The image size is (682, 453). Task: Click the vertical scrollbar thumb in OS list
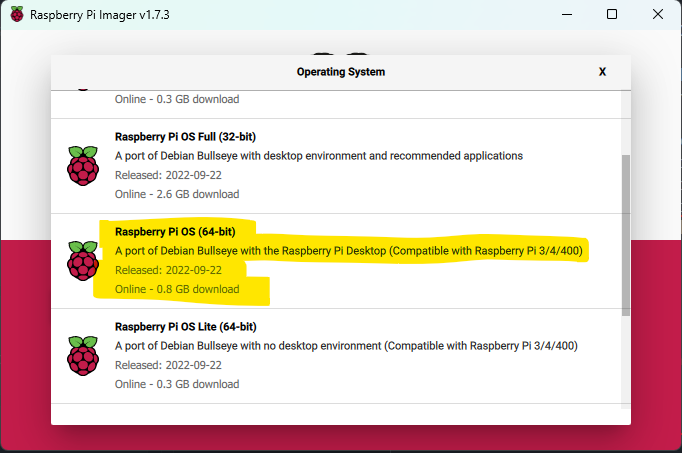click(626, 235)
